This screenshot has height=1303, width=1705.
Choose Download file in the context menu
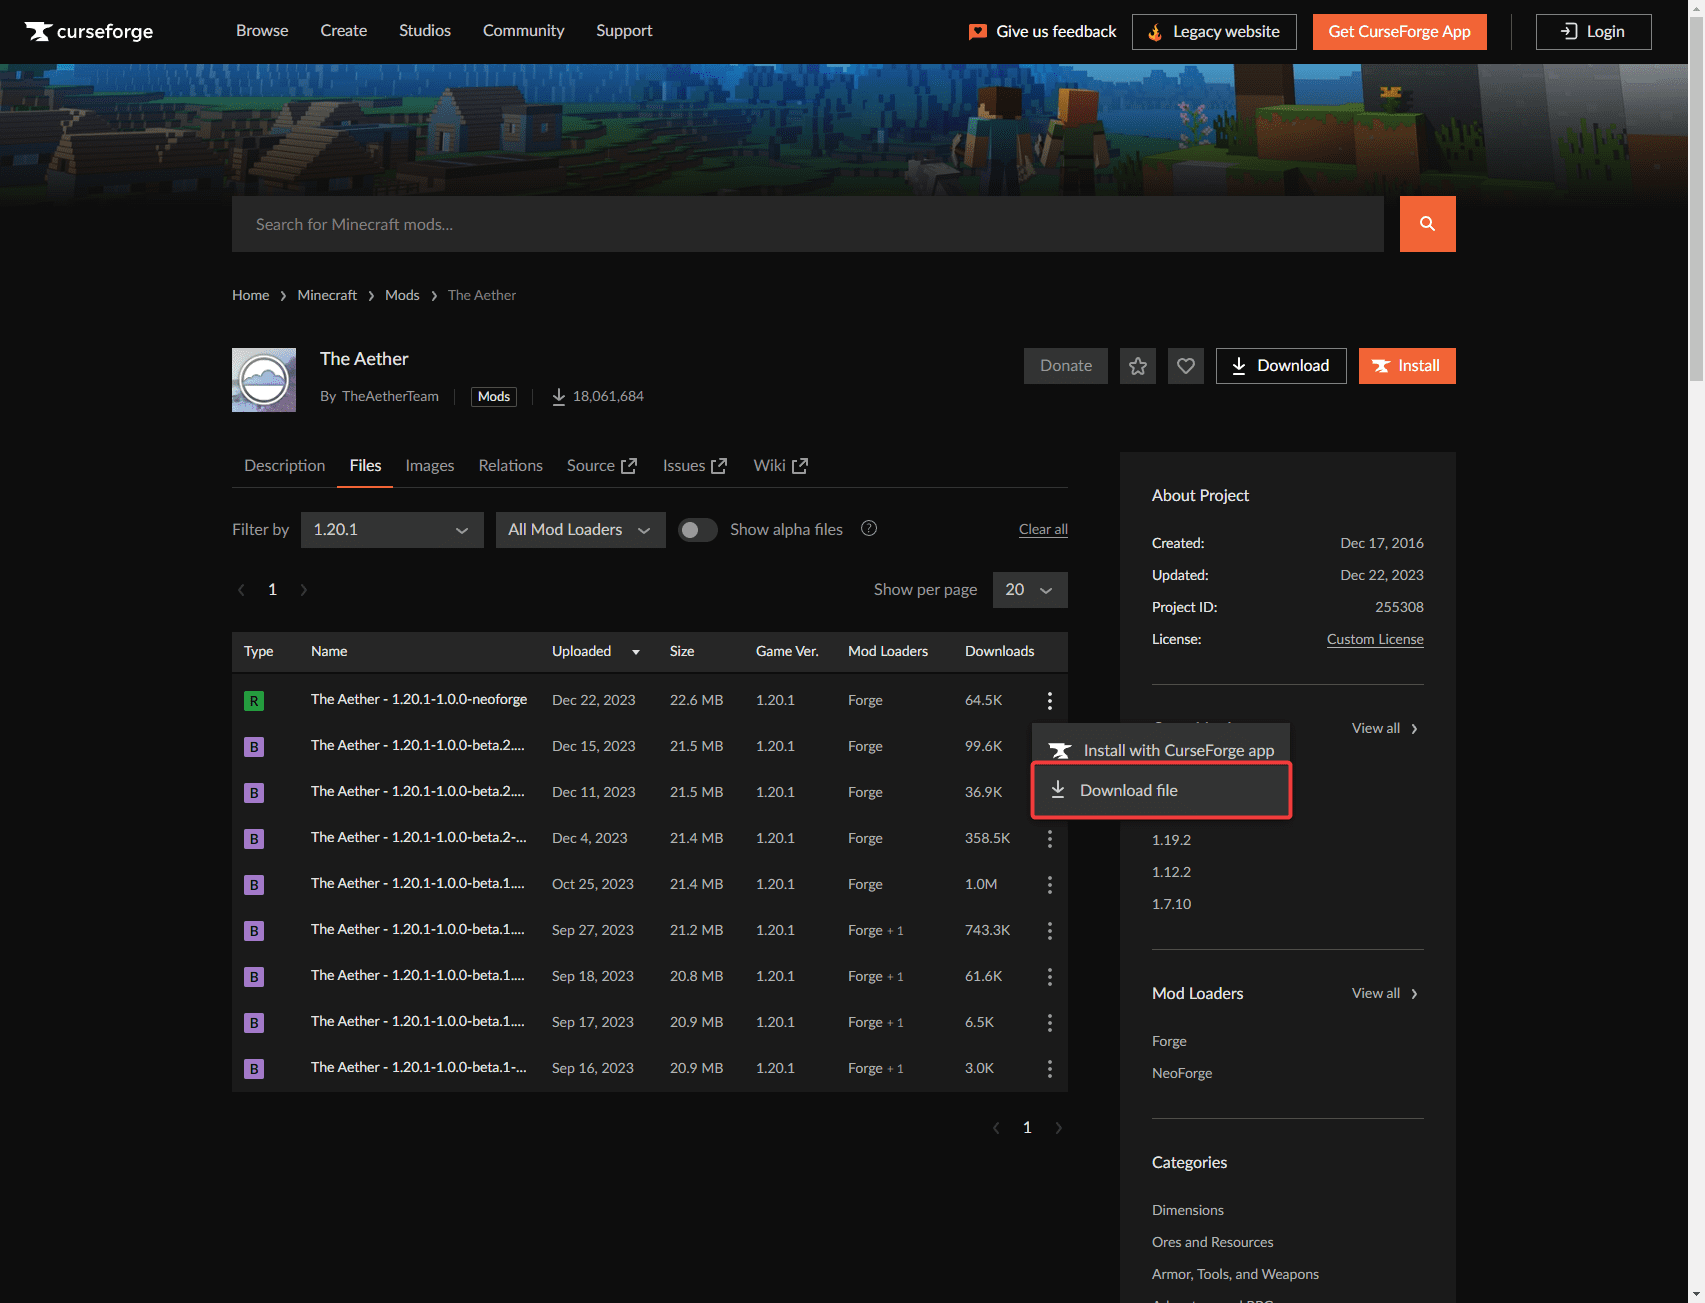[x=1161, y=790]
